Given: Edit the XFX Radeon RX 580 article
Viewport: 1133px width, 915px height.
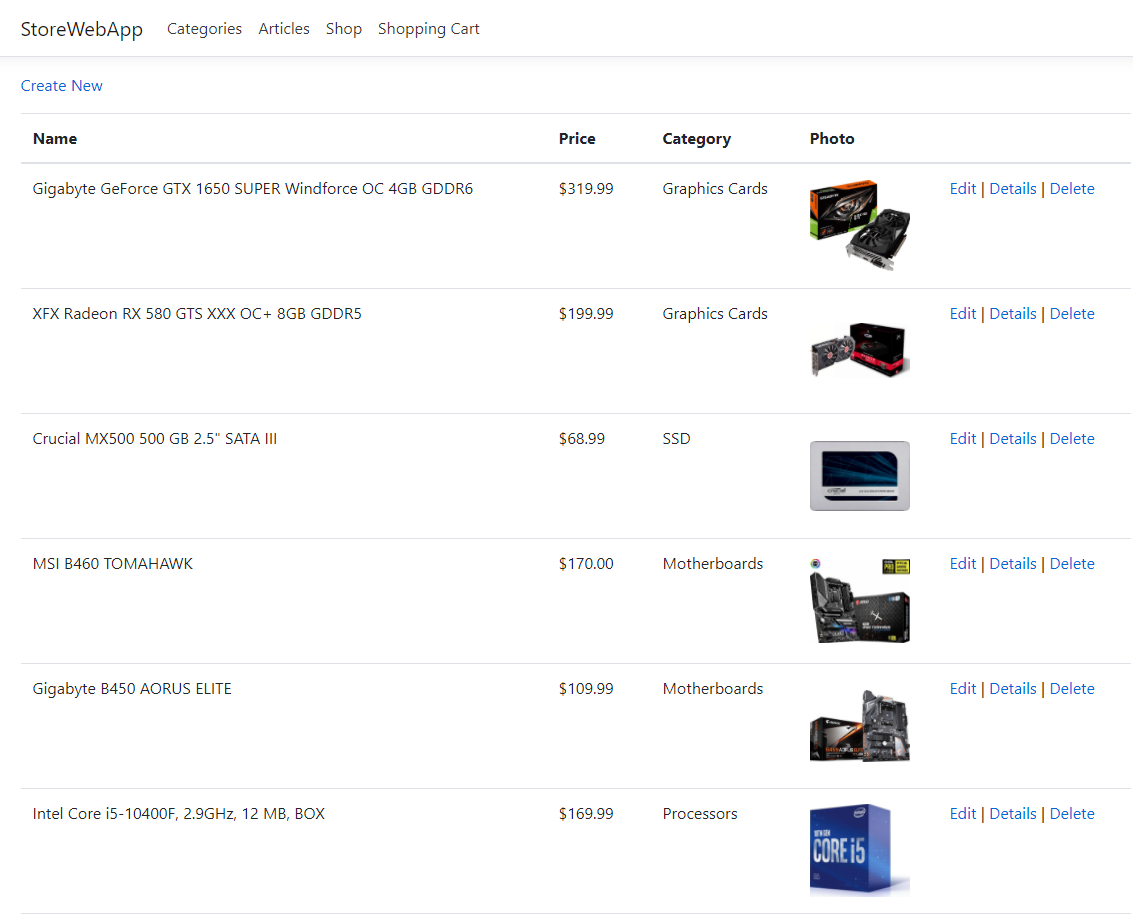Looking at the screenshot, I should click(x=962, y=314).
